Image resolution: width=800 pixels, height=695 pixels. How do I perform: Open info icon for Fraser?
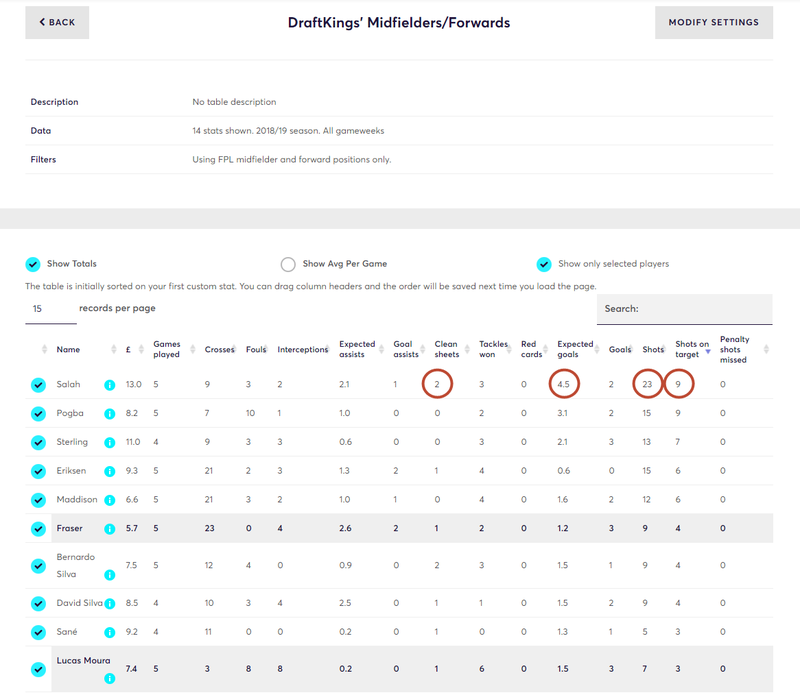point(110,529)
